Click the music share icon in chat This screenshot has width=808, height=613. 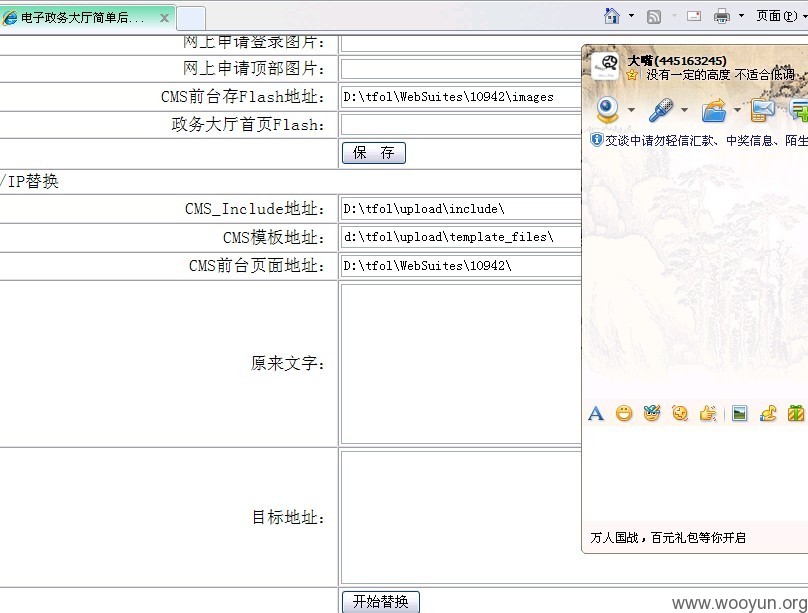point(768,413)
